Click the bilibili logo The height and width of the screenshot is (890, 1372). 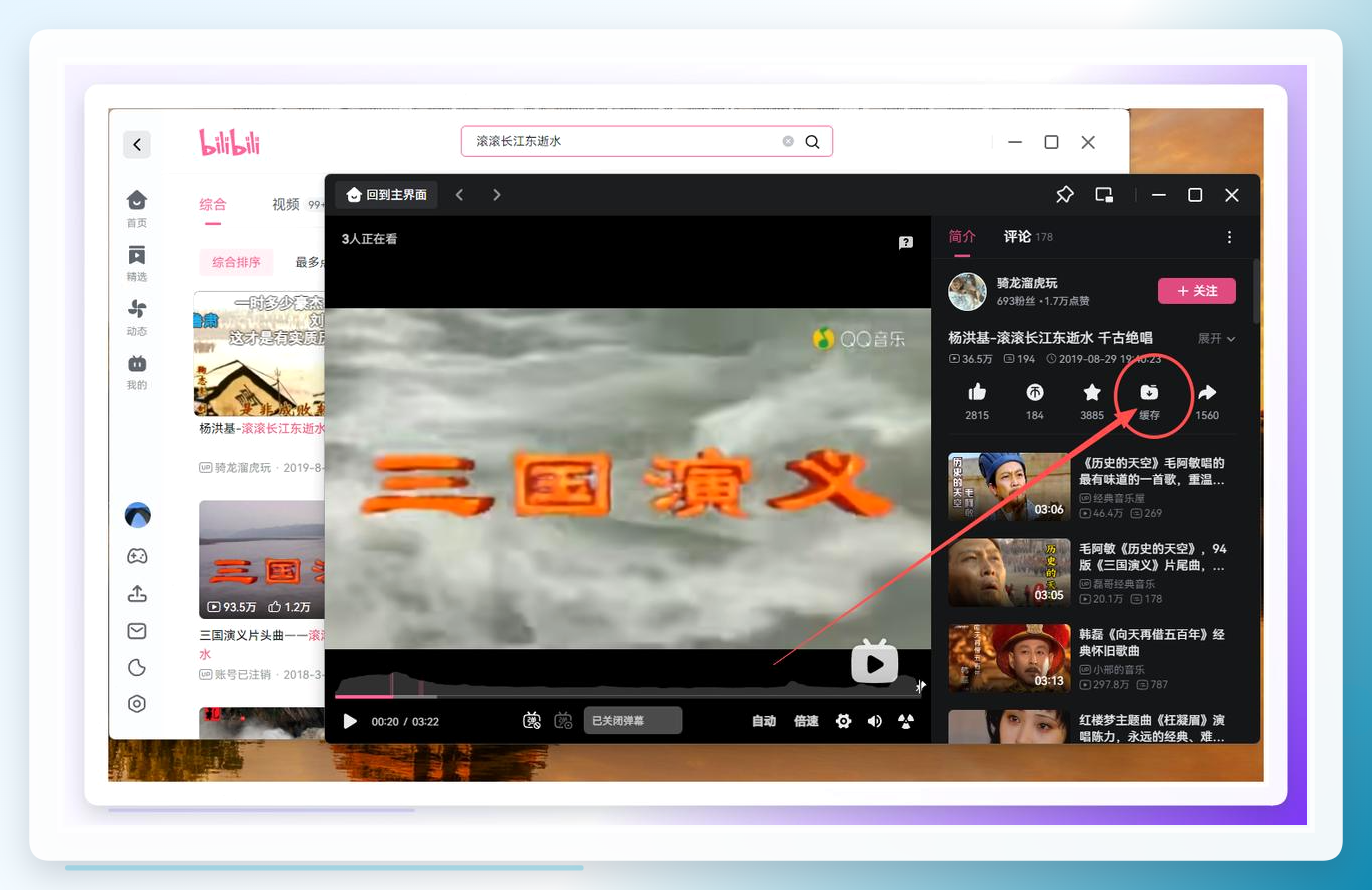point(230,142)
